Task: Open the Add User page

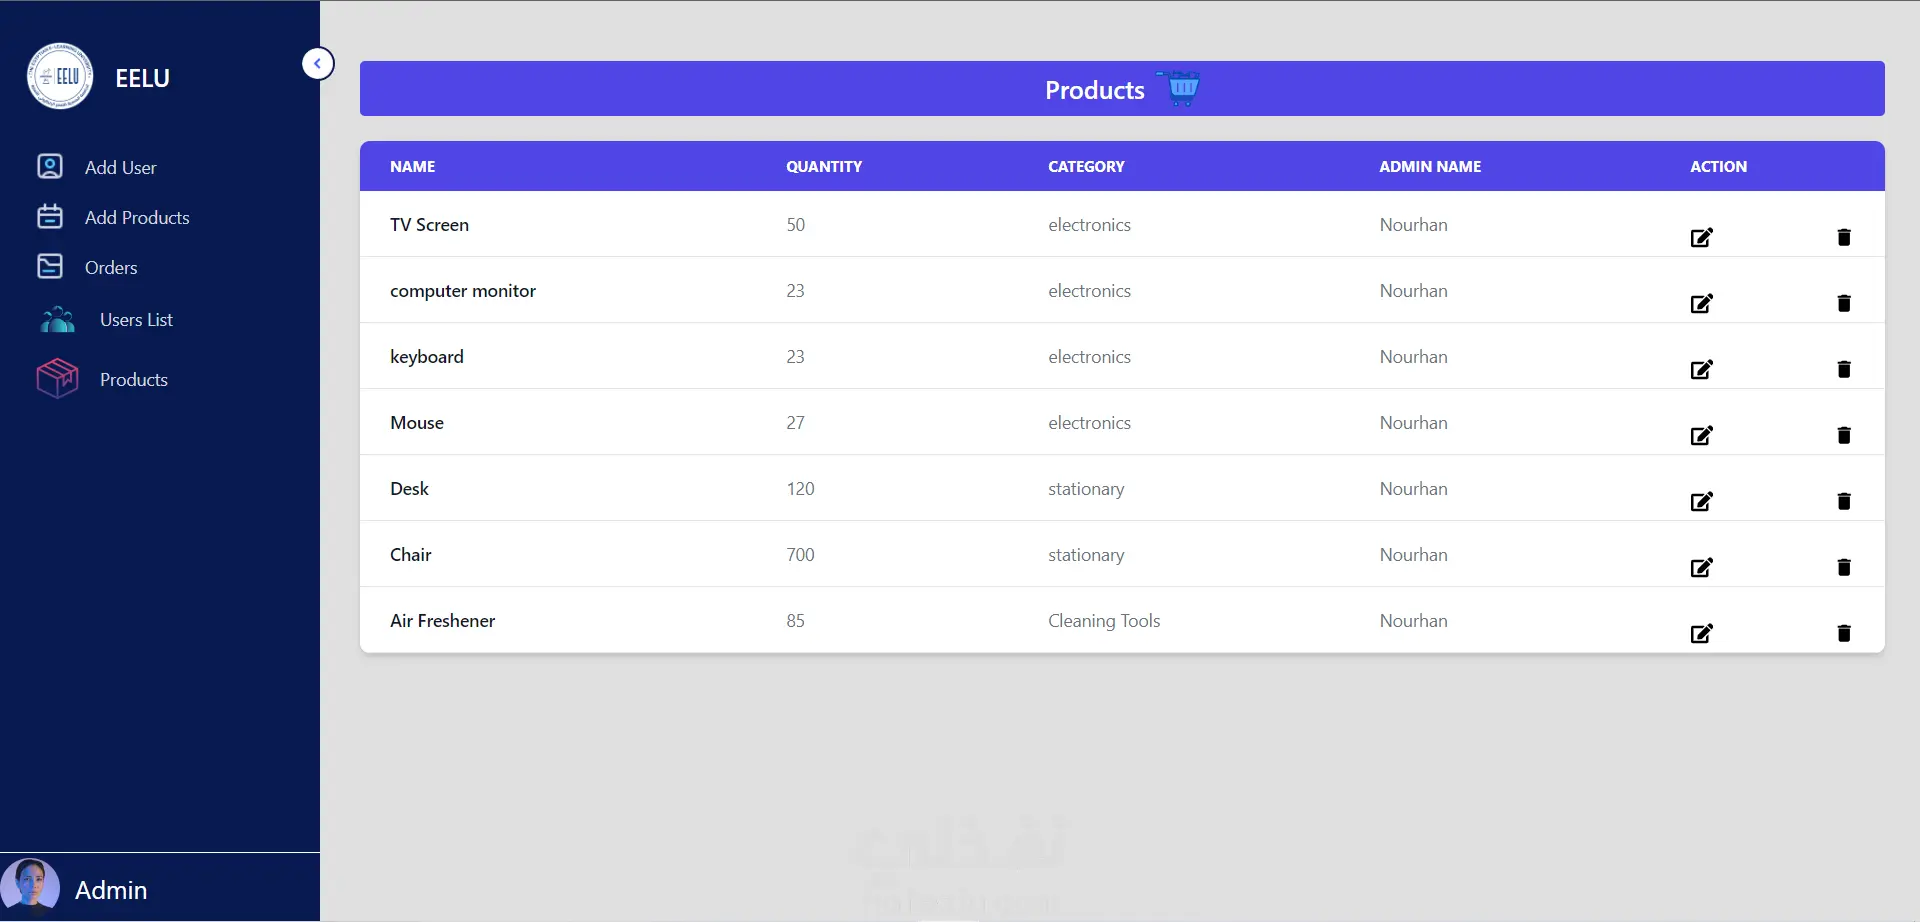Action: pyautogui.click(x=120, y=167)
